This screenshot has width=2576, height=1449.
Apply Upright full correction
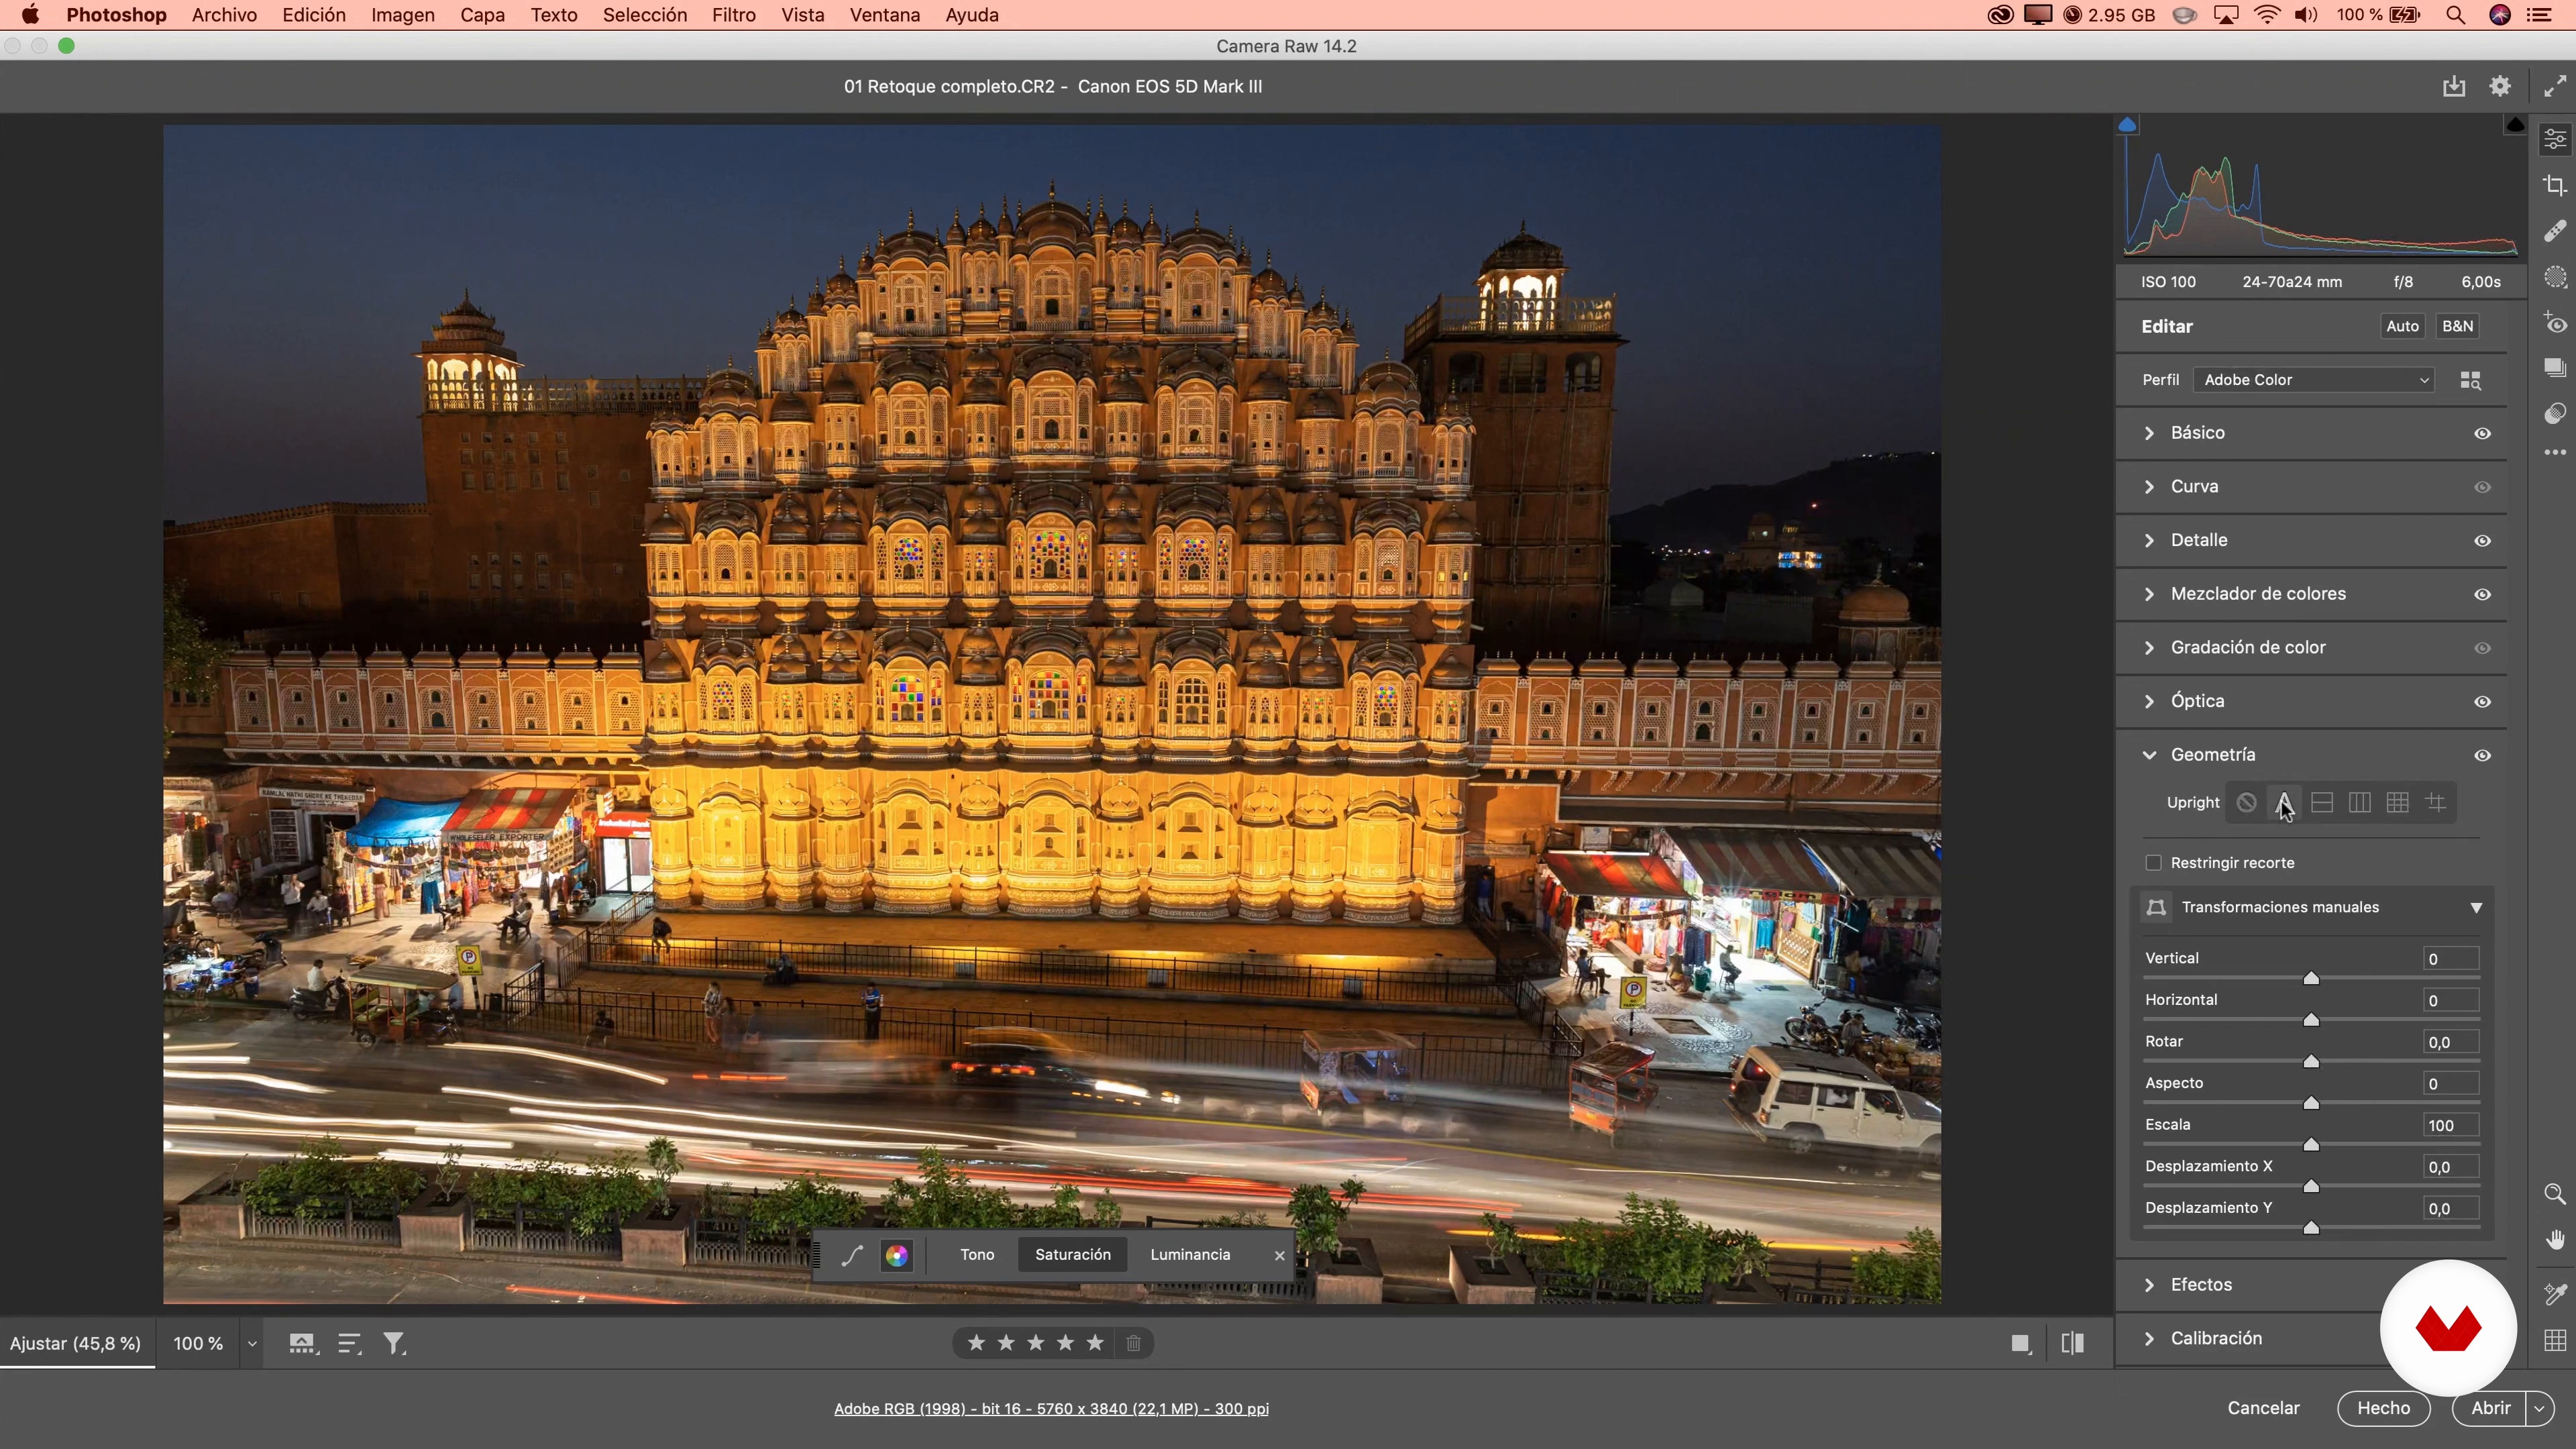2397,803
